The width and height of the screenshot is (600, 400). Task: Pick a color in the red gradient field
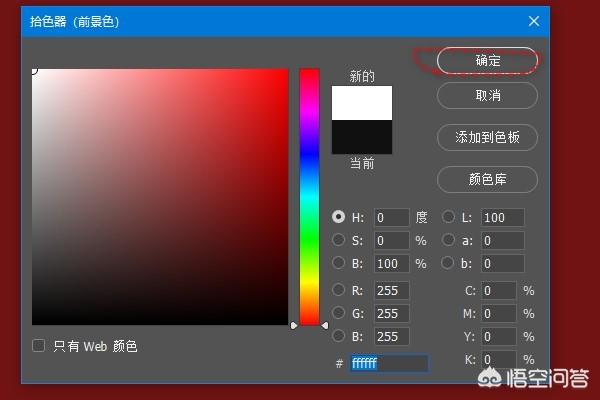coord(160,197)
